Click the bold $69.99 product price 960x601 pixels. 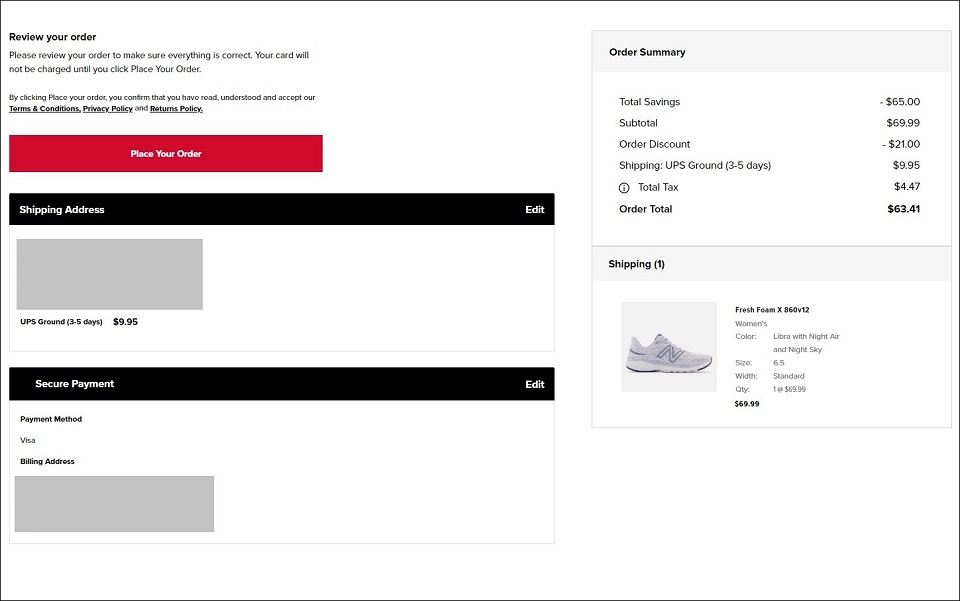point(747,404)
